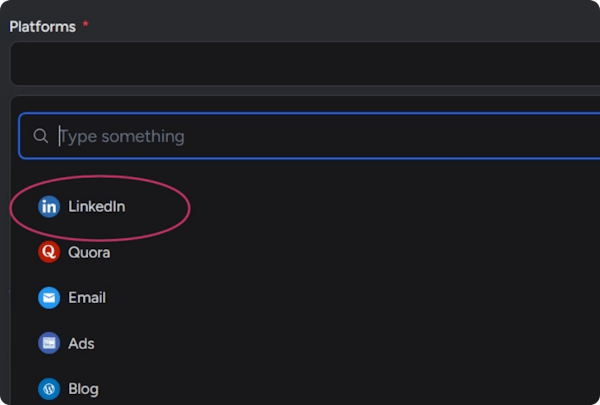Click the "Email" text label
Viewport: 600px width, 405px height.
coord(87,298)
